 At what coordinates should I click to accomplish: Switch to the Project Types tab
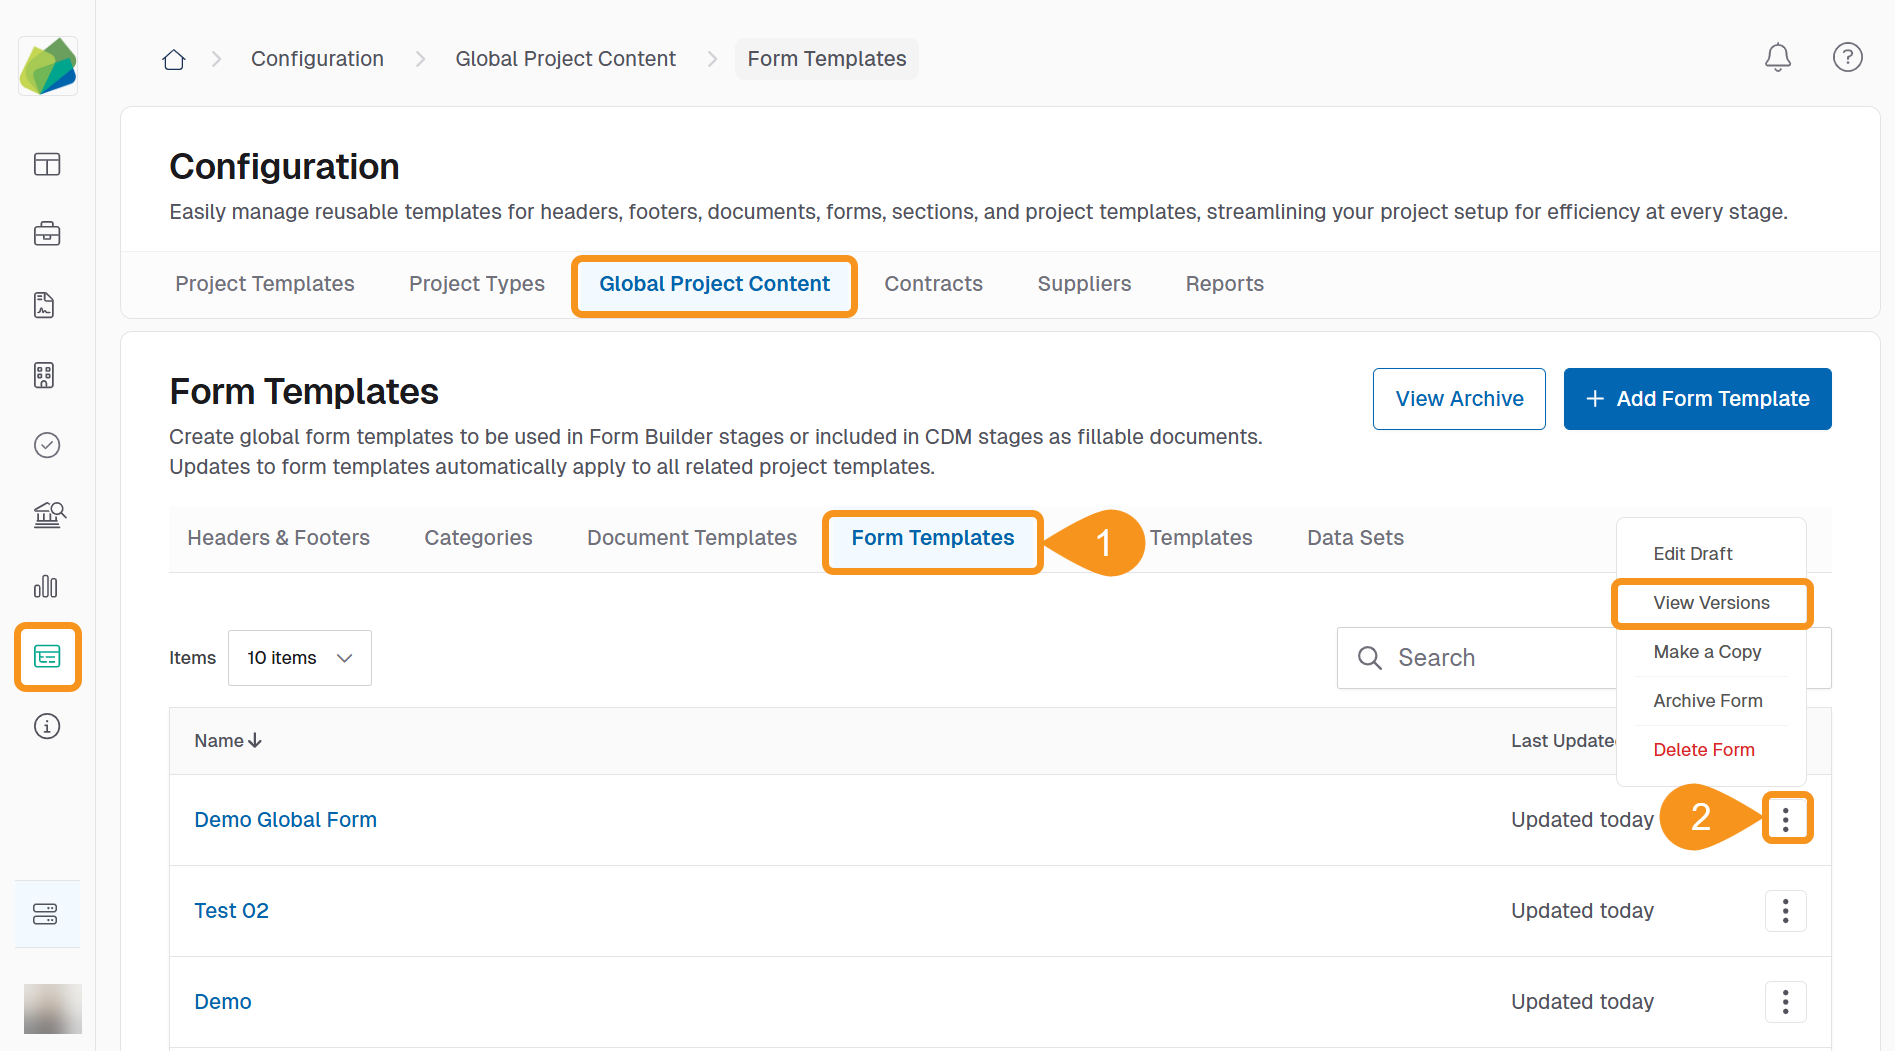(476, 284)
